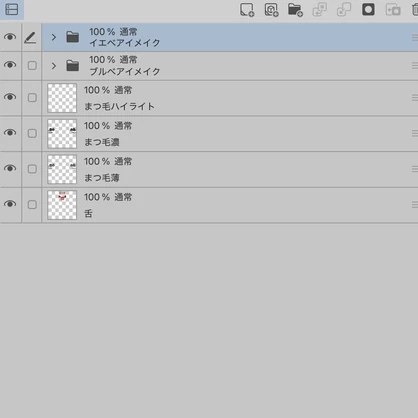
Task: Check the selection box for まつ毛濃
Action: coord(32,133)
